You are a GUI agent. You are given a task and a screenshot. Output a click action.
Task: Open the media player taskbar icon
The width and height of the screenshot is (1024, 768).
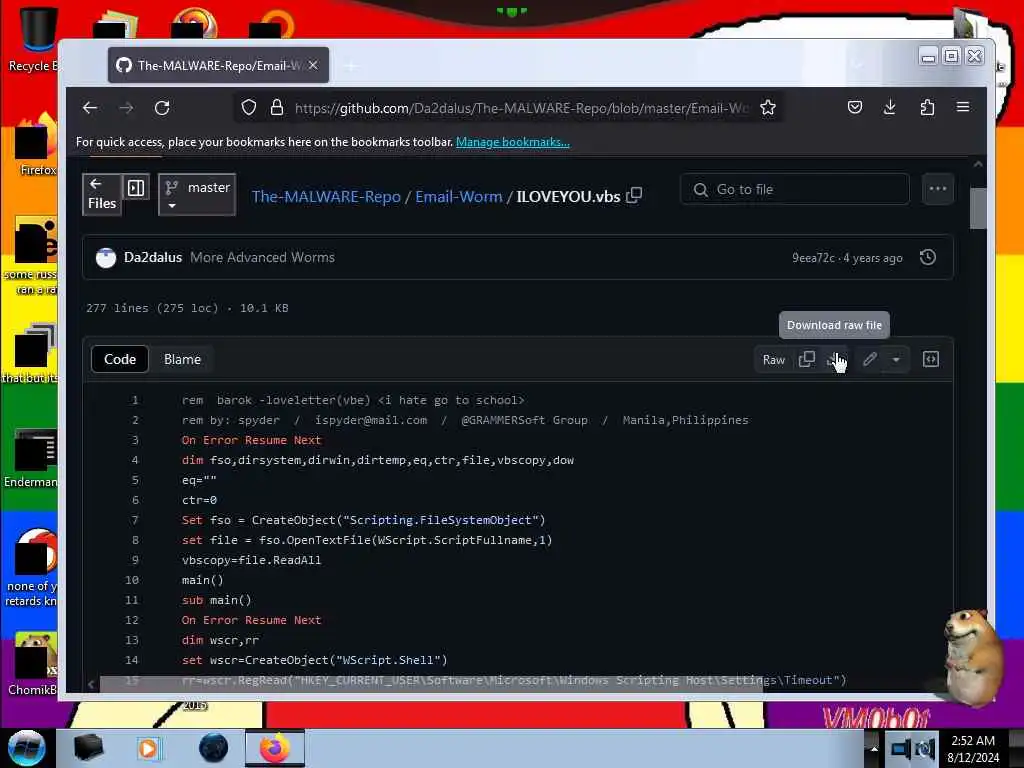coord(148,748)
